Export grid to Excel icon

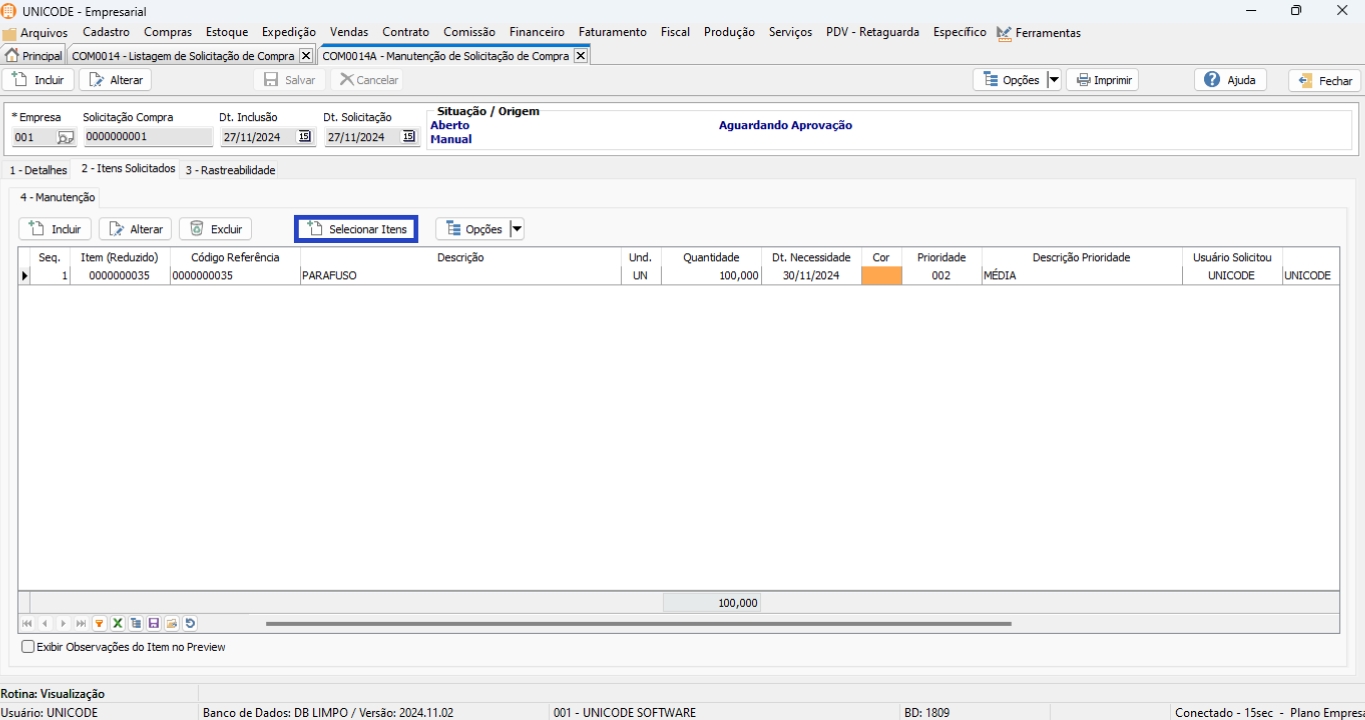click(117, 623)
